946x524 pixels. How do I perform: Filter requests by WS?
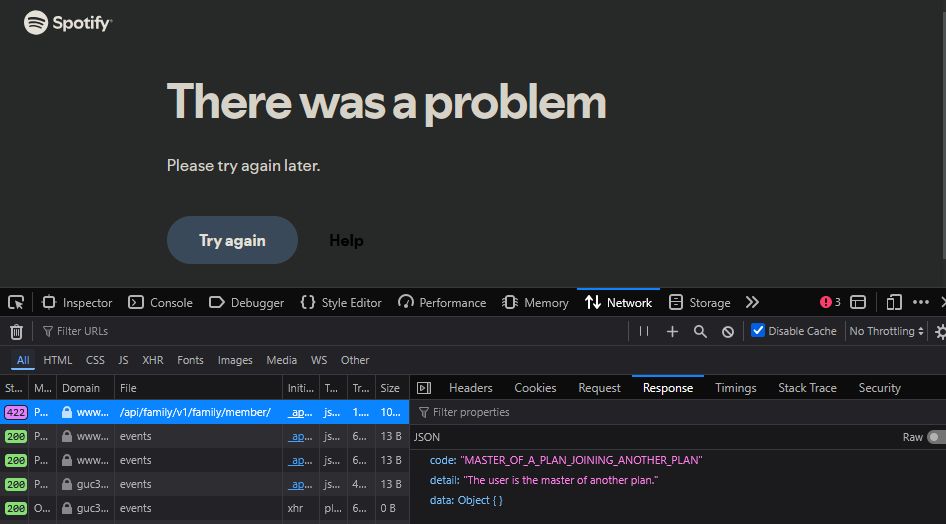tap(319, 360)
